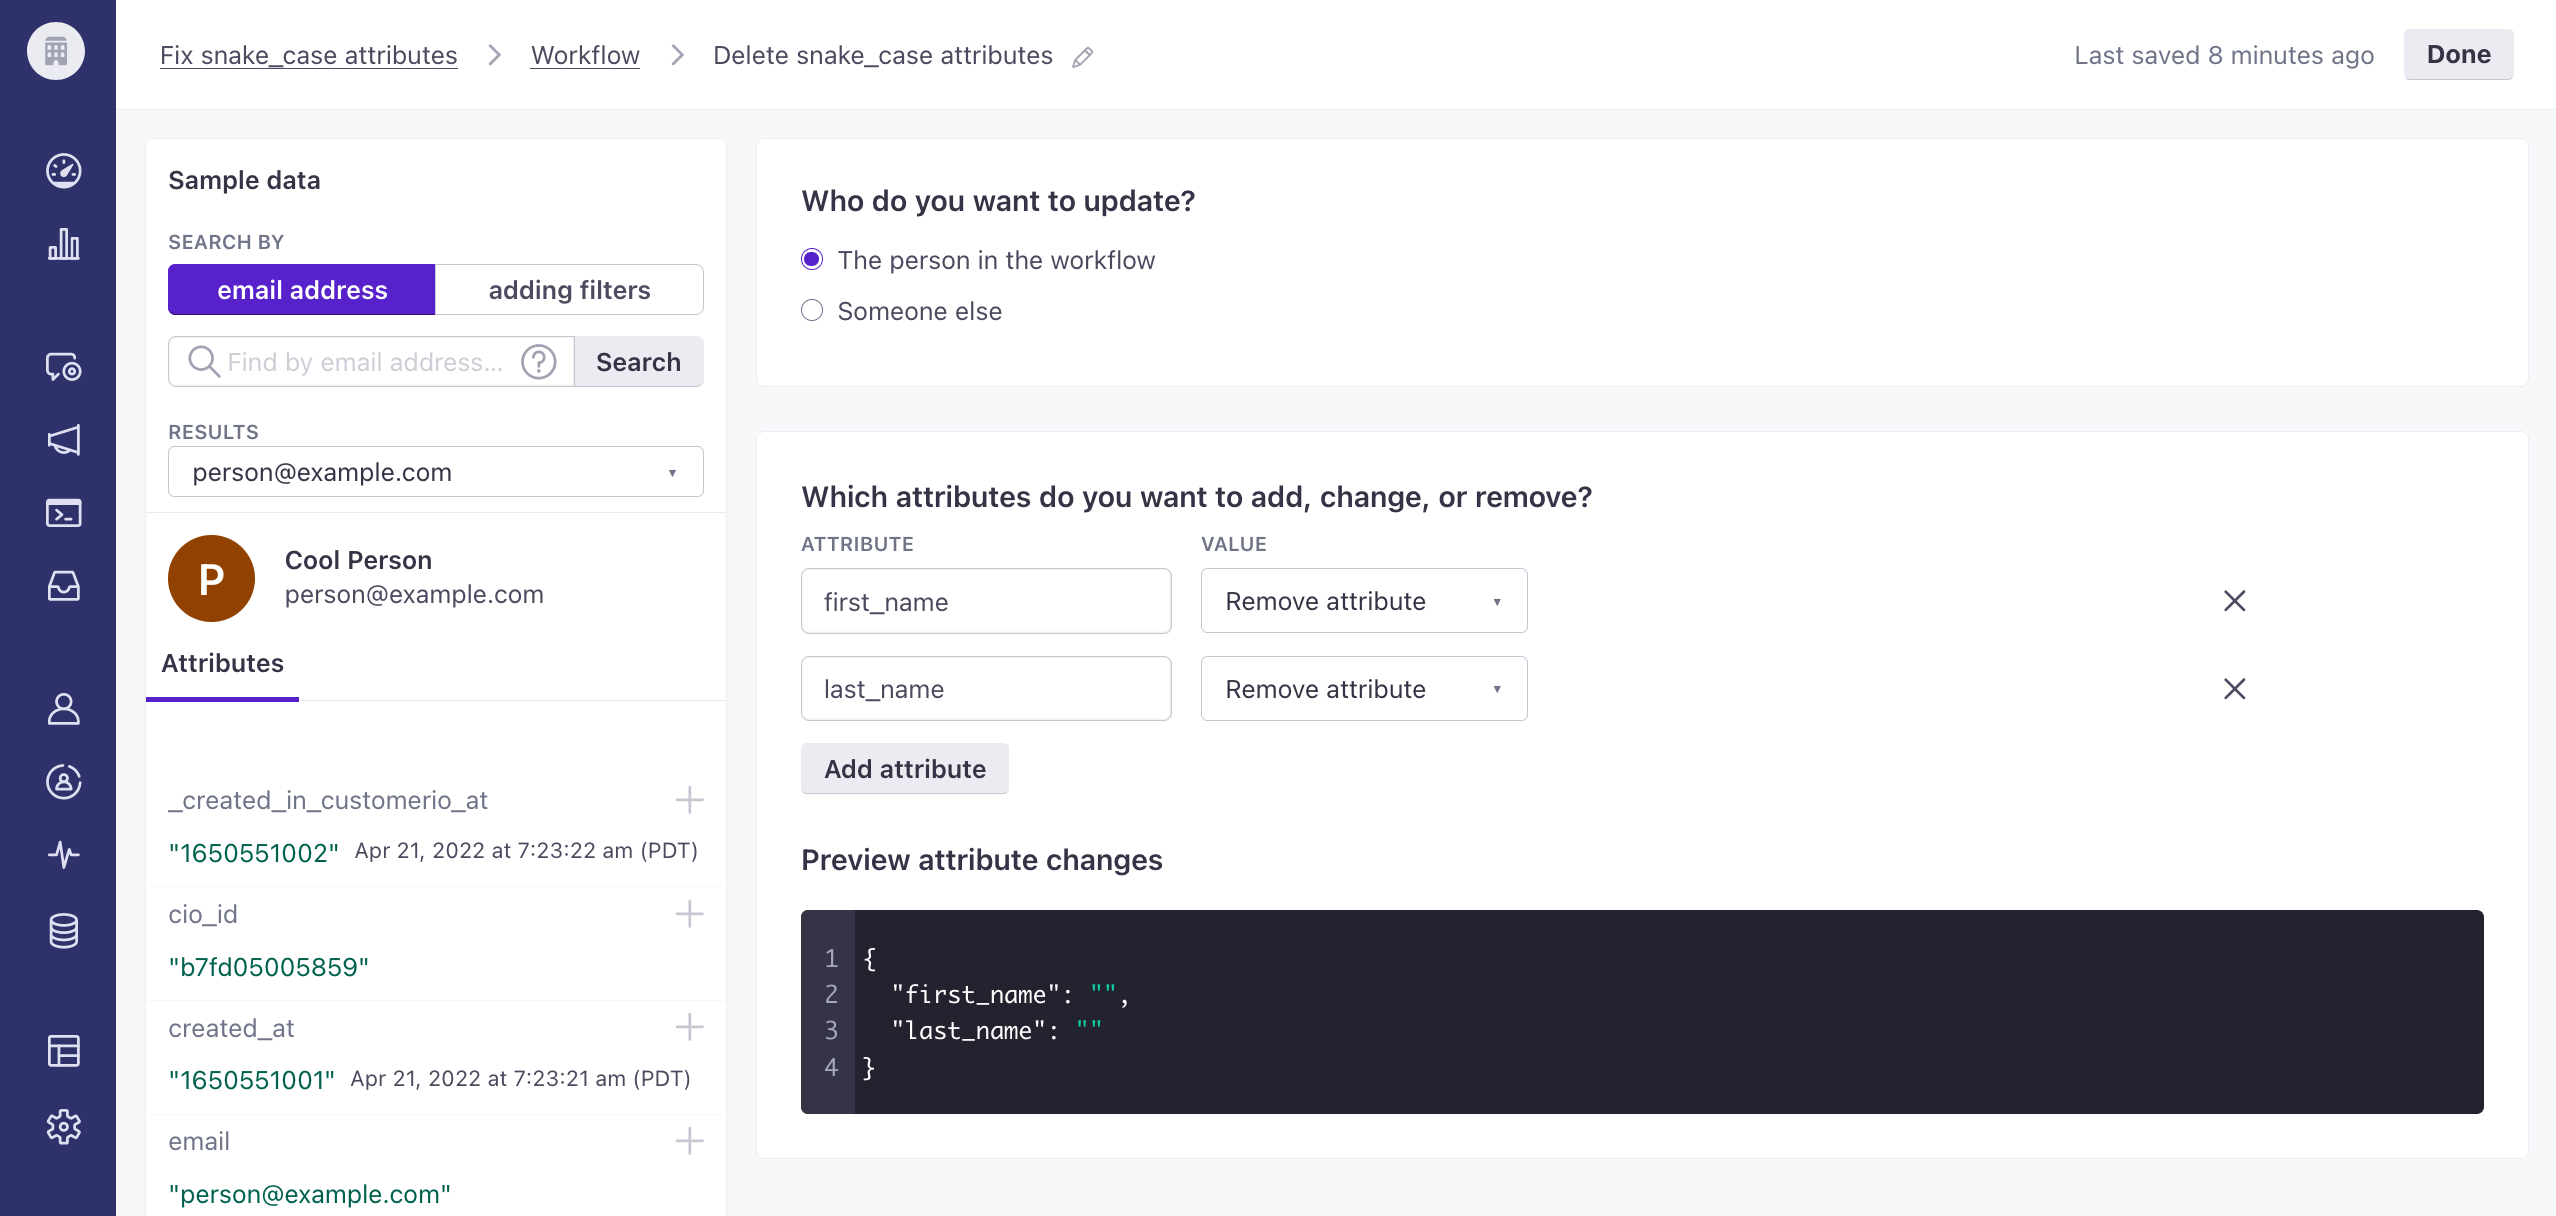The width and height of the screenshot is (2556, 1216).
Task: Add created_at attribute with plus icon
Action: pos(690,1027)
